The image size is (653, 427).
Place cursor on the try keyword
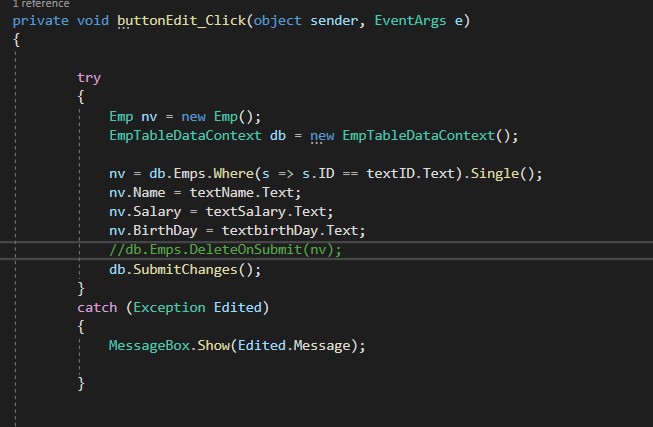(x=89, y=77)
